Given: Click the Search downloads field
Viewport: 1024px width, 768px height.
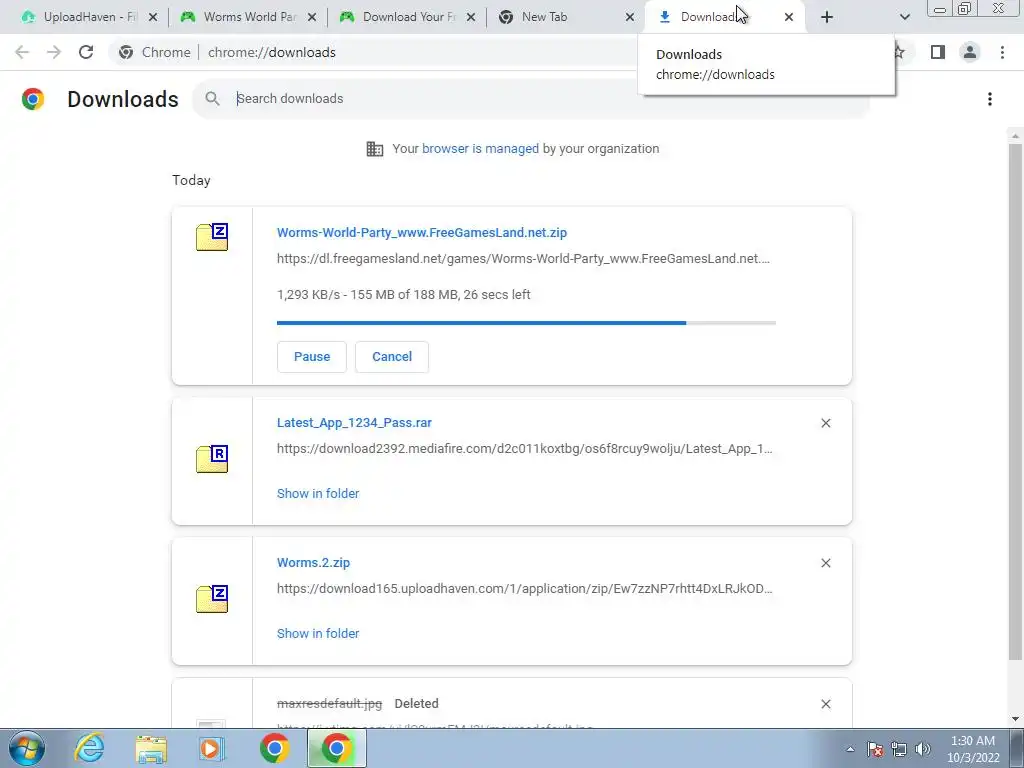Looking at the screenshot, I should click(530, 99).
